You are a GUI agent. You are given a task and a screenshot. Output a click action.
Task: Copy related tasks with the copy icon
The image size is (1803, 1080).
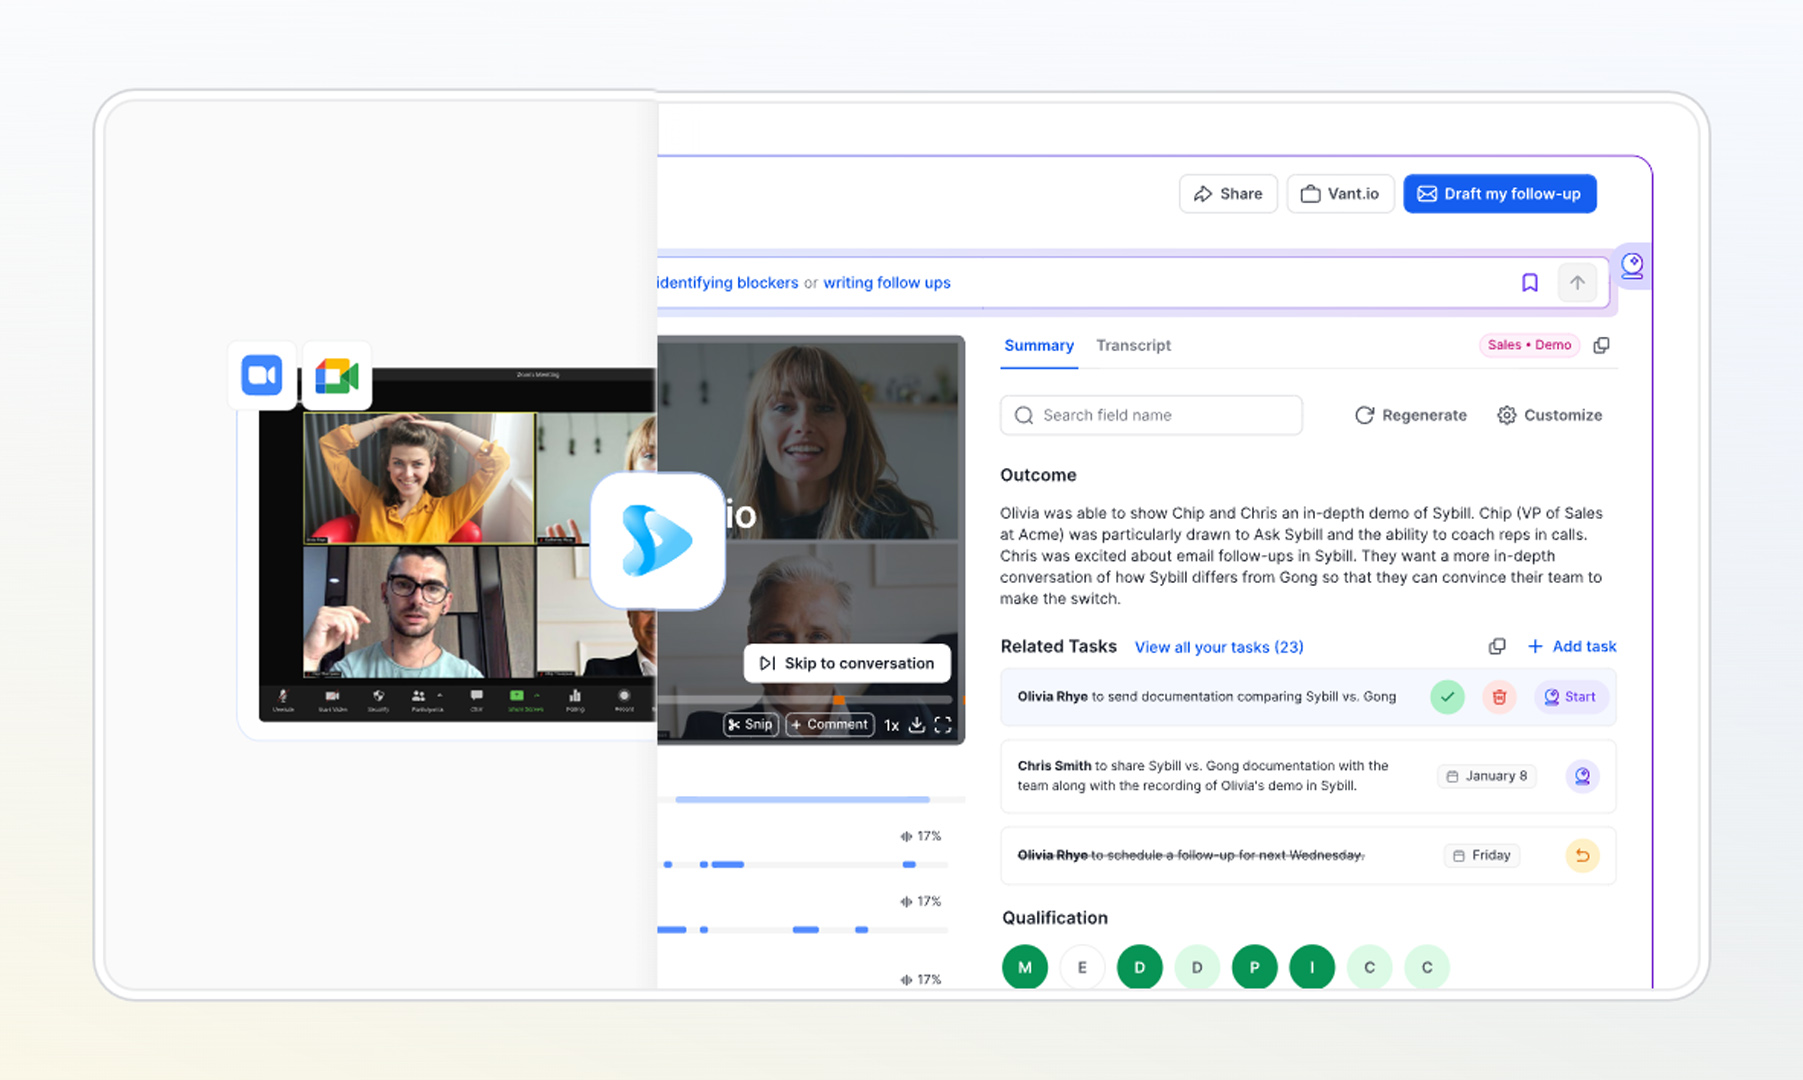[1497, 647]
